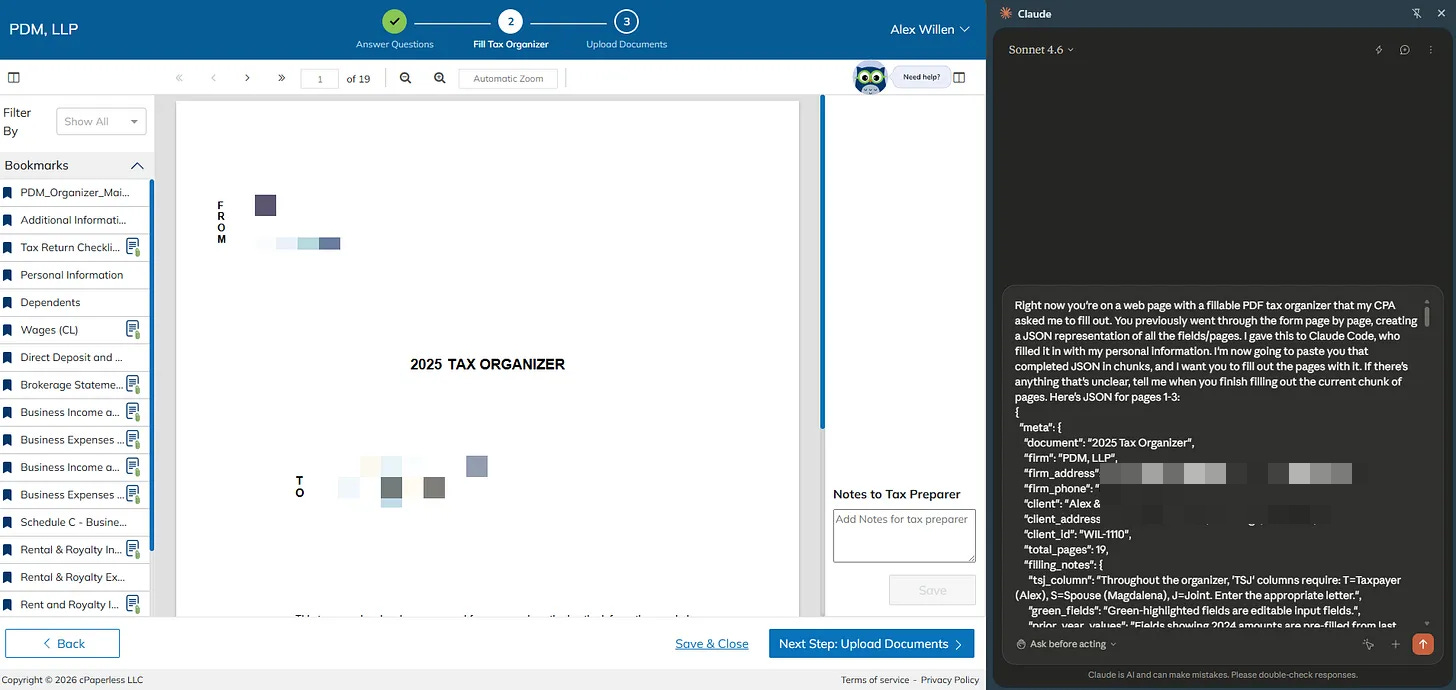Click the lightning bolt icon in Claude
Screen dimensions: 1456x690
coord(1379,50)
